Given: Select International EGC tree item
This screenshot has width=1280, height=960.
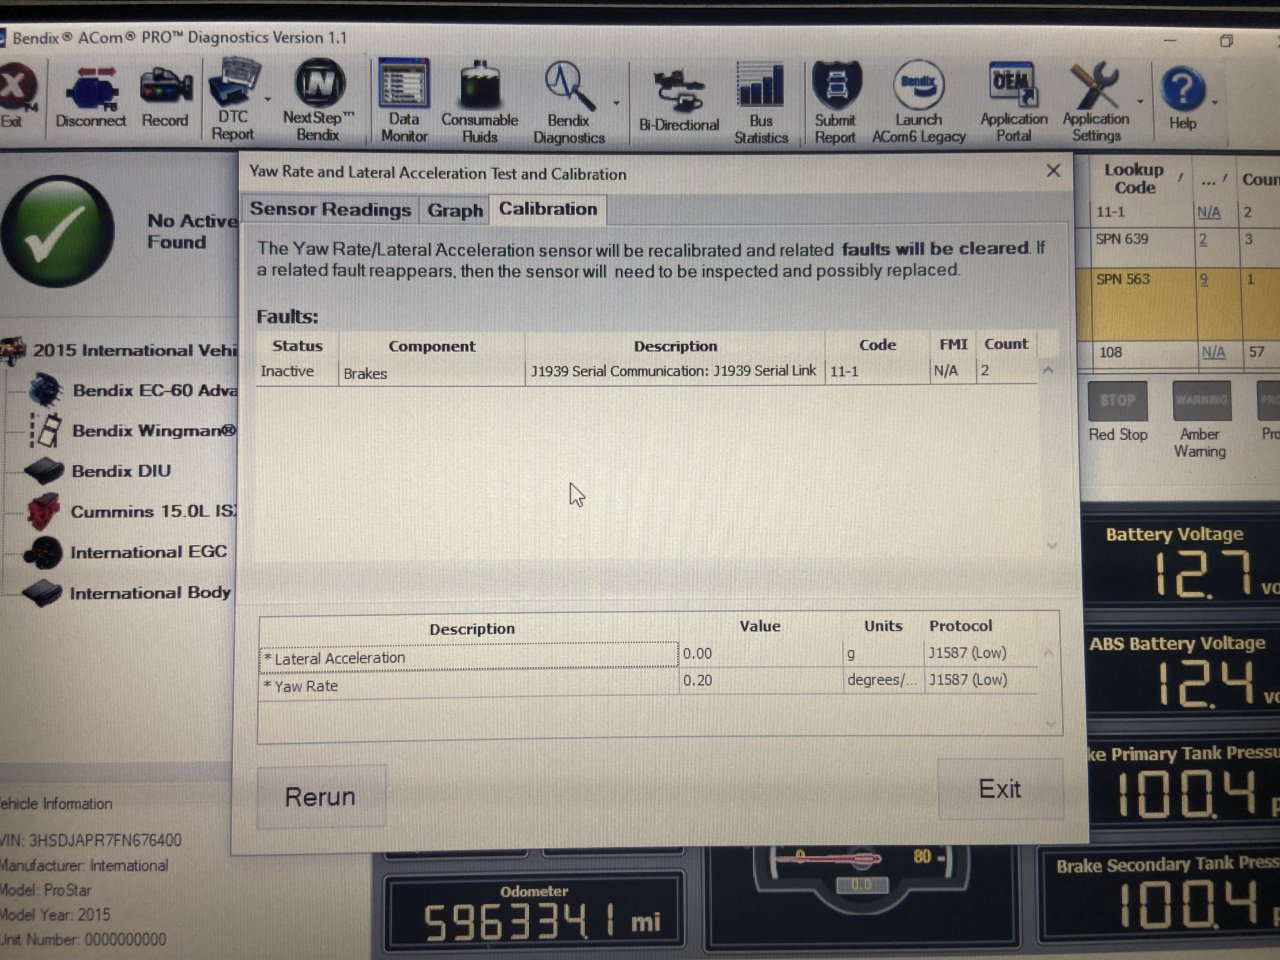Looking at the screenshot, I should pos(128,552).
